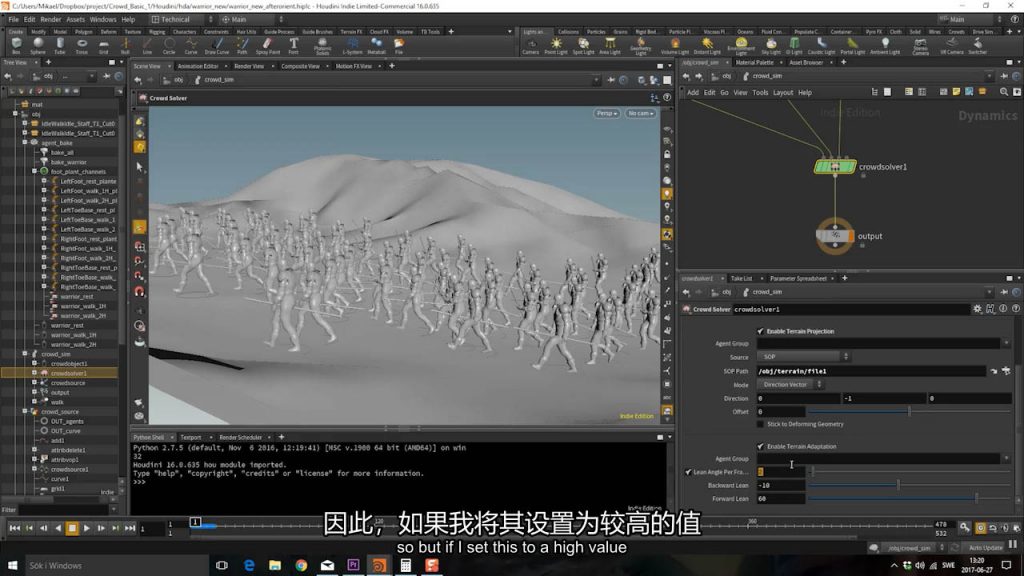The height and width of the screenshot is (576, 1024).
Task: Toggle Stick to Deforming Geometry checkbox
Action: pos(760,424)
